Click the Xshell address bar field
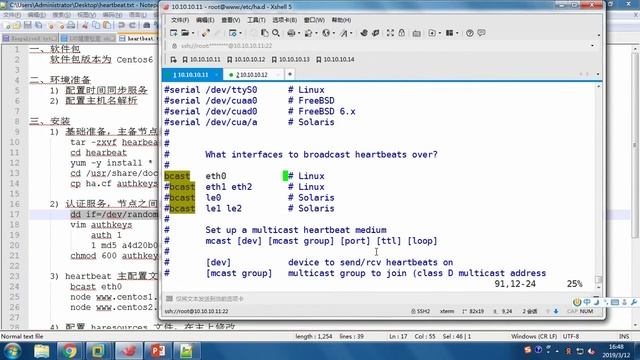This screenshot has width=640, height=360. pyautogui.click(x=380, y=46)
